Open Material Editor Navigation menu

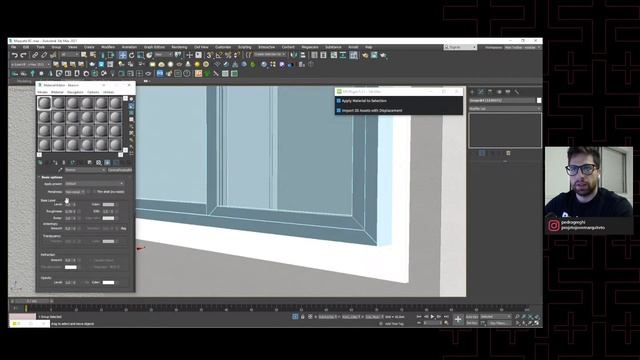pyautogui.click(x=75, y=92)
